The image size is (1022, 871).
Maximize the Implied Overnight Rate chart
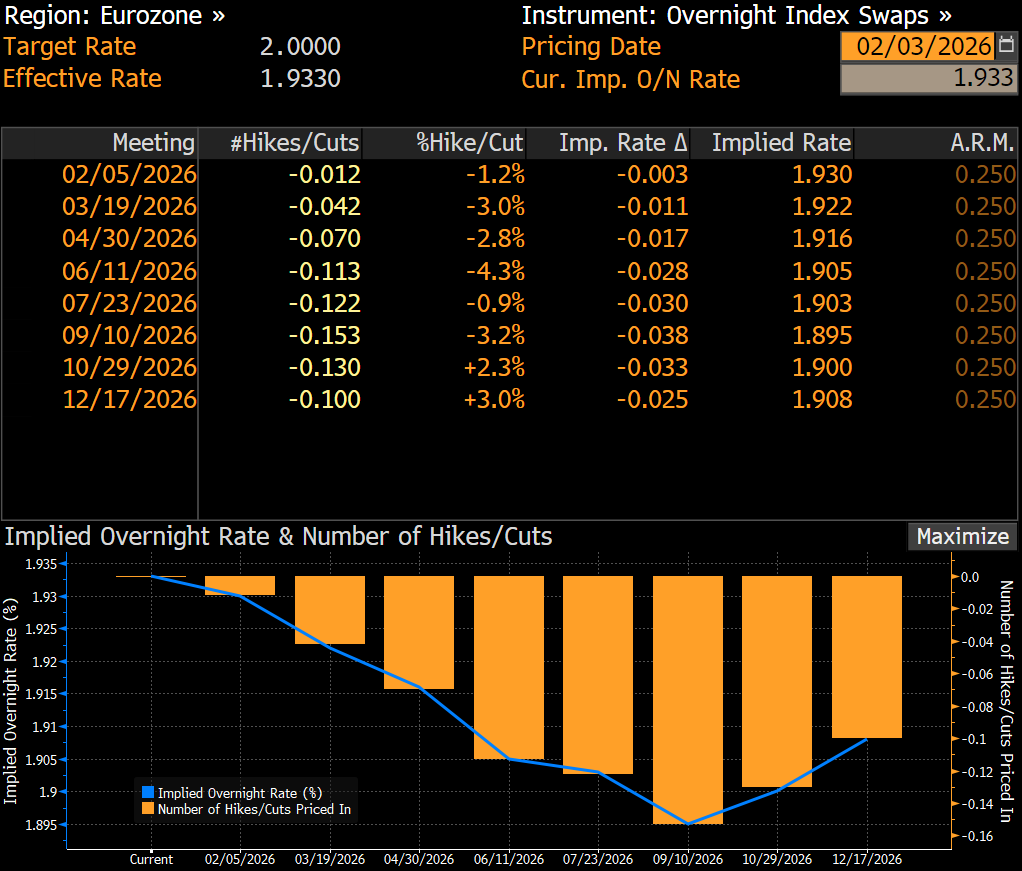962,537
